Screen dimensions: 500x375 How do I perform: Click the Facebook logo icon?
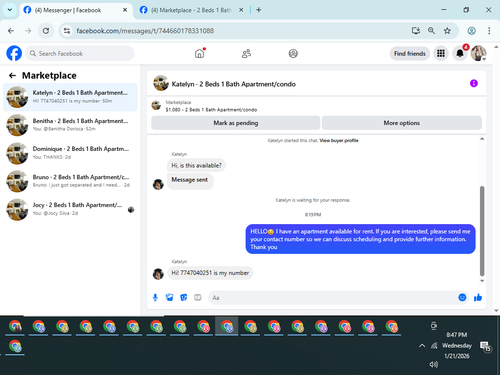pyautogui.click(x=14, y=53)
